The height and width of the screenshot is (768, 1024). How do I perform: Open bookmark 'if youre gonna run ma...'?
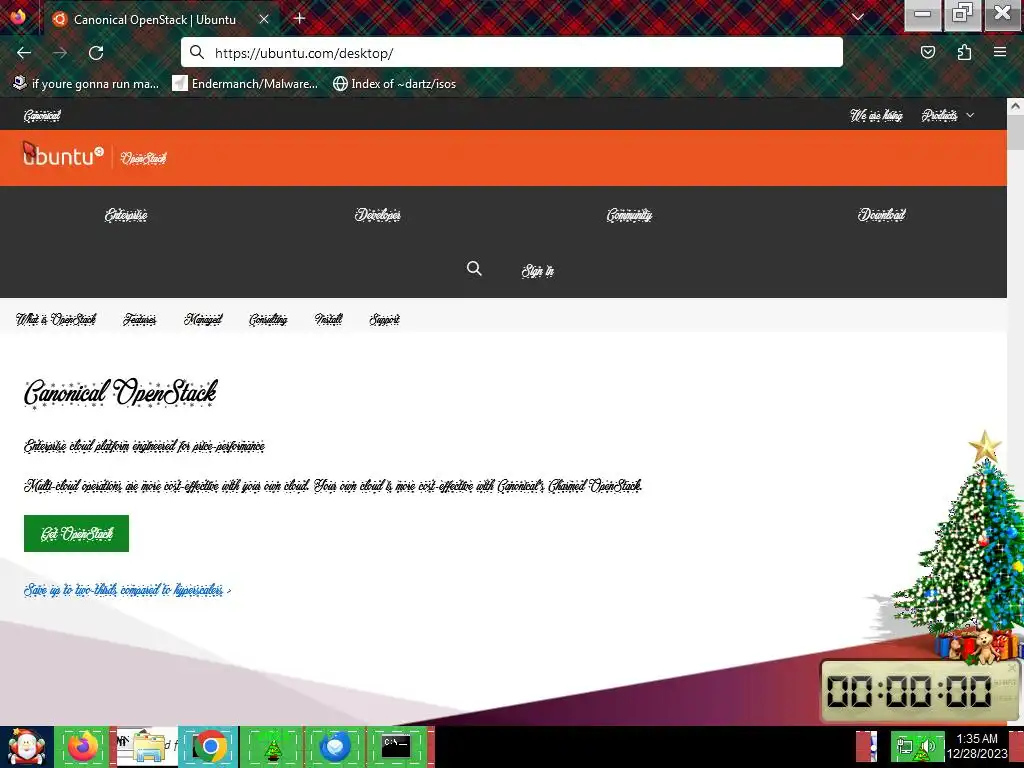coord(86,84)
